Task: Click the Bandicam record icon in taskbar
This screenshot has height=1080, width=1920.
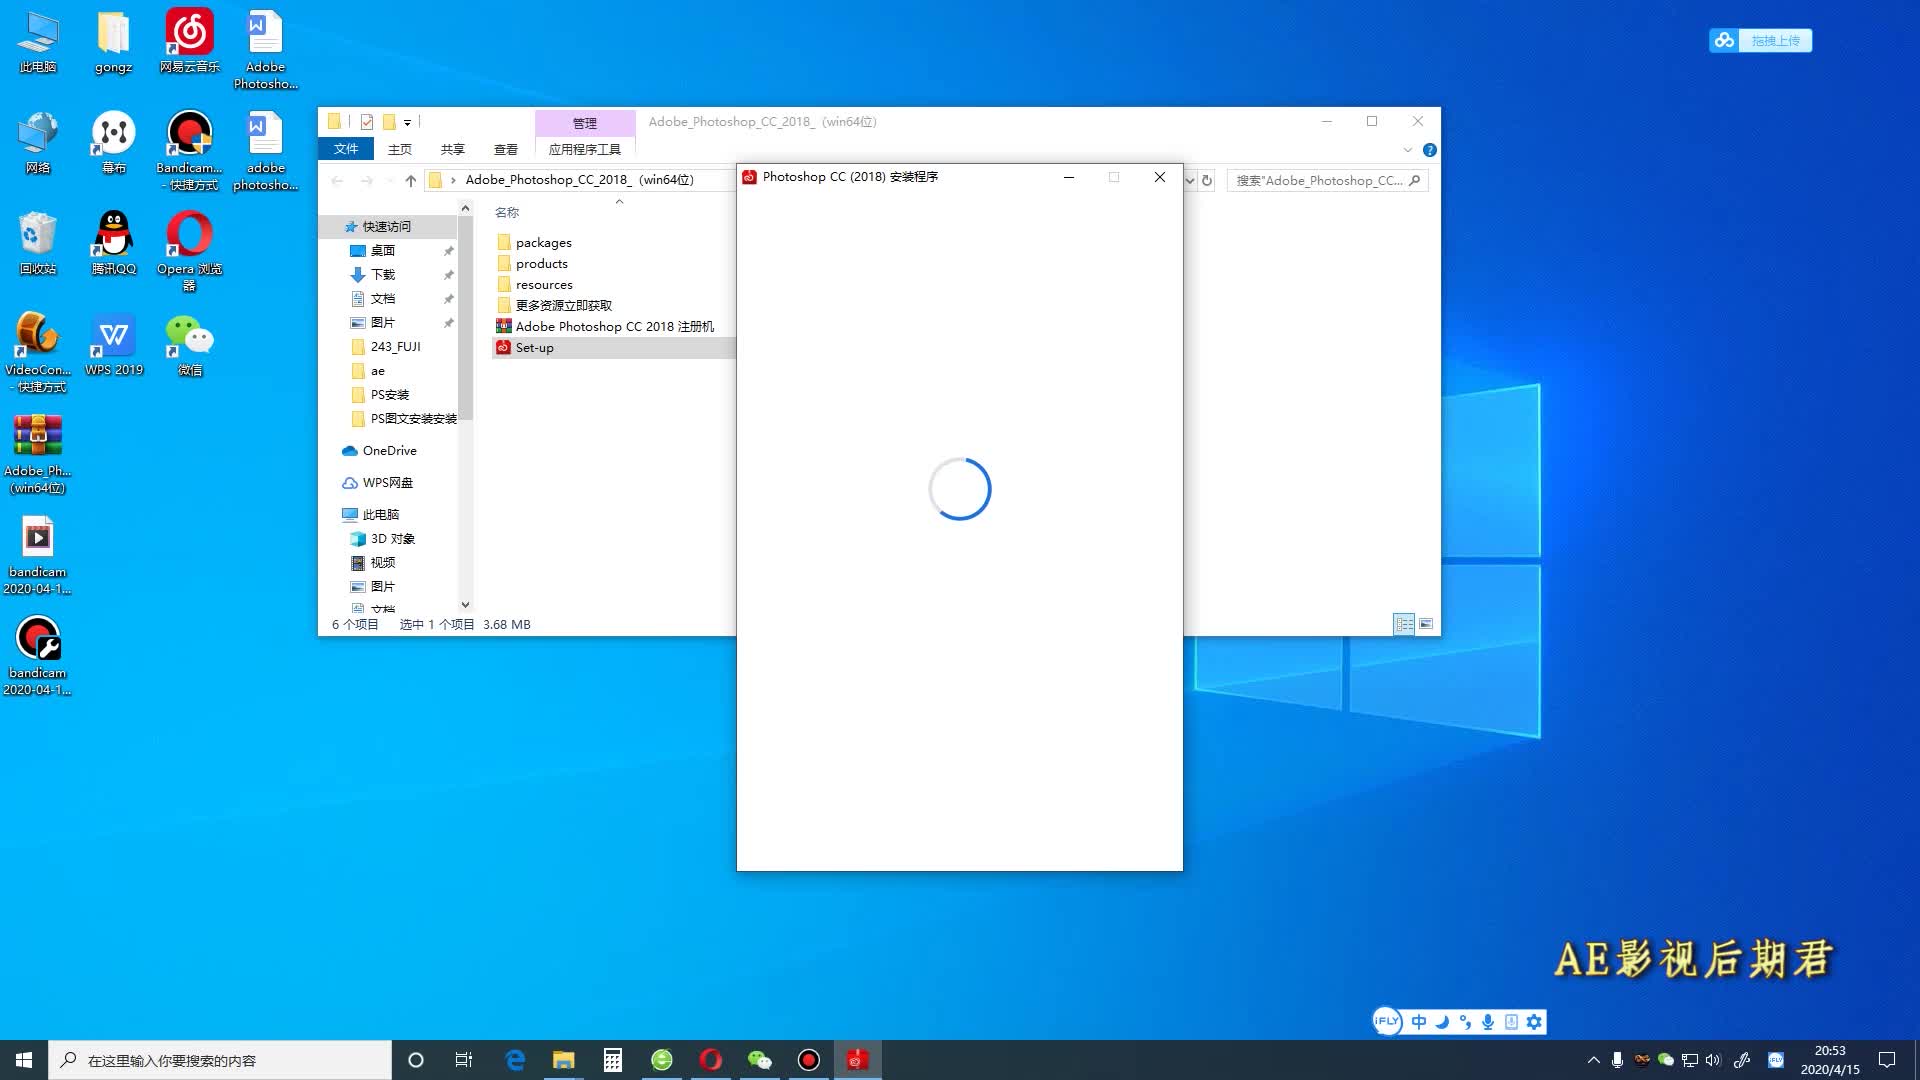Action: (809, 1060)
